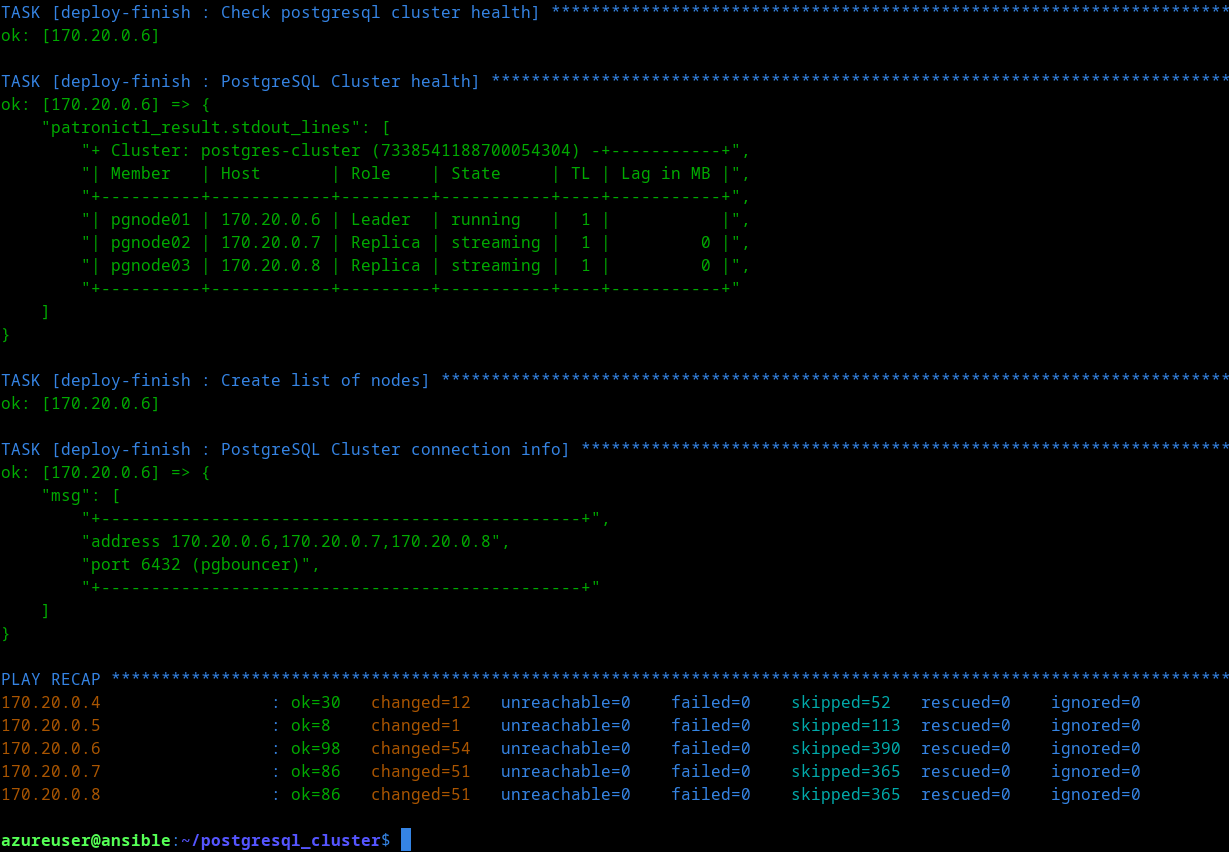This screenshot has width=1229, height=852.
Task: Click the 'Lag in MB' column header
Action: coord(666,173)
